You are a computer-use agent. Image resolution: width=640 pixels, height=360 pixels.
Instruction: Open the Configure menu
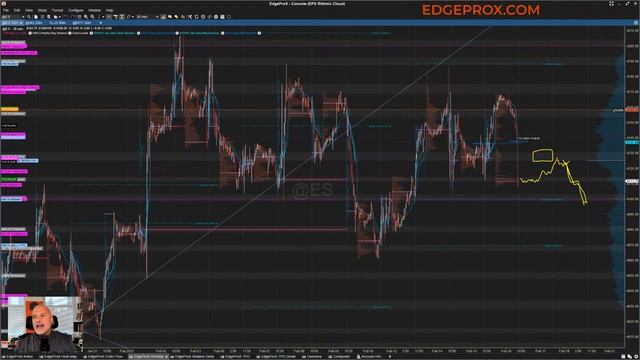(x=76, y=10)
